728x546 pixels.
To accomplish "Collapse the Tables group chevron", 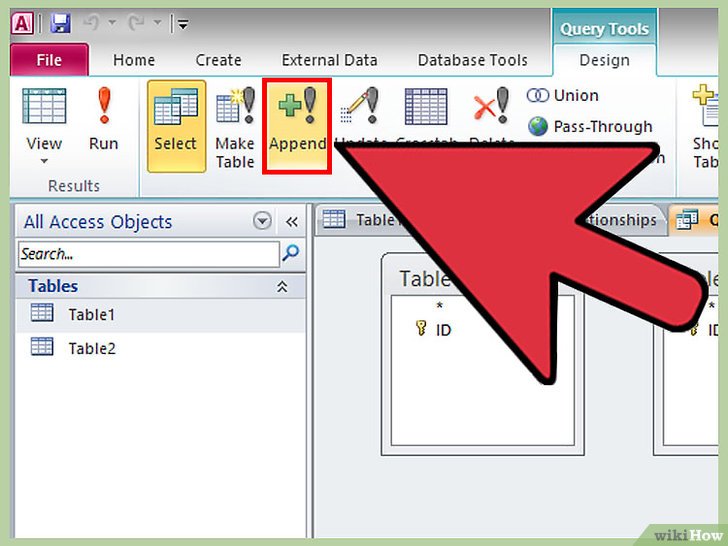I will click(282, 286).
